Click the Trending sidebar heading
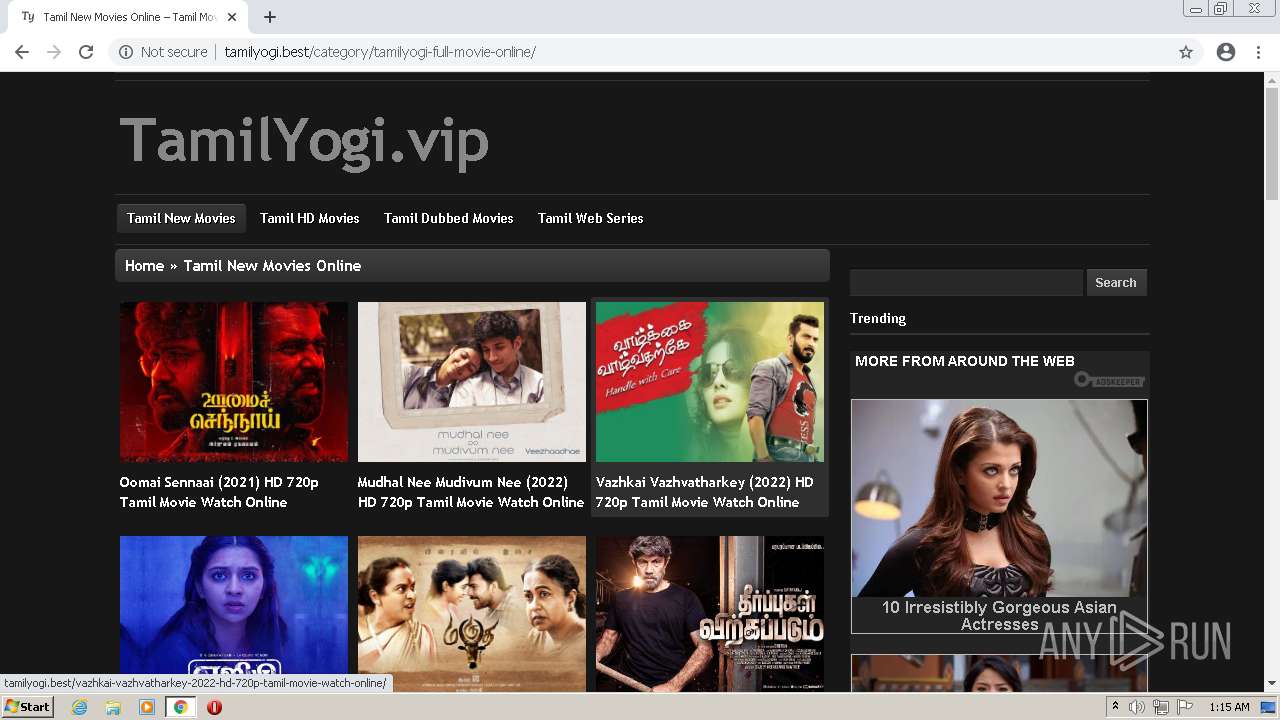The width and height of the screenshot is (1280, 720). click(878, 318)
